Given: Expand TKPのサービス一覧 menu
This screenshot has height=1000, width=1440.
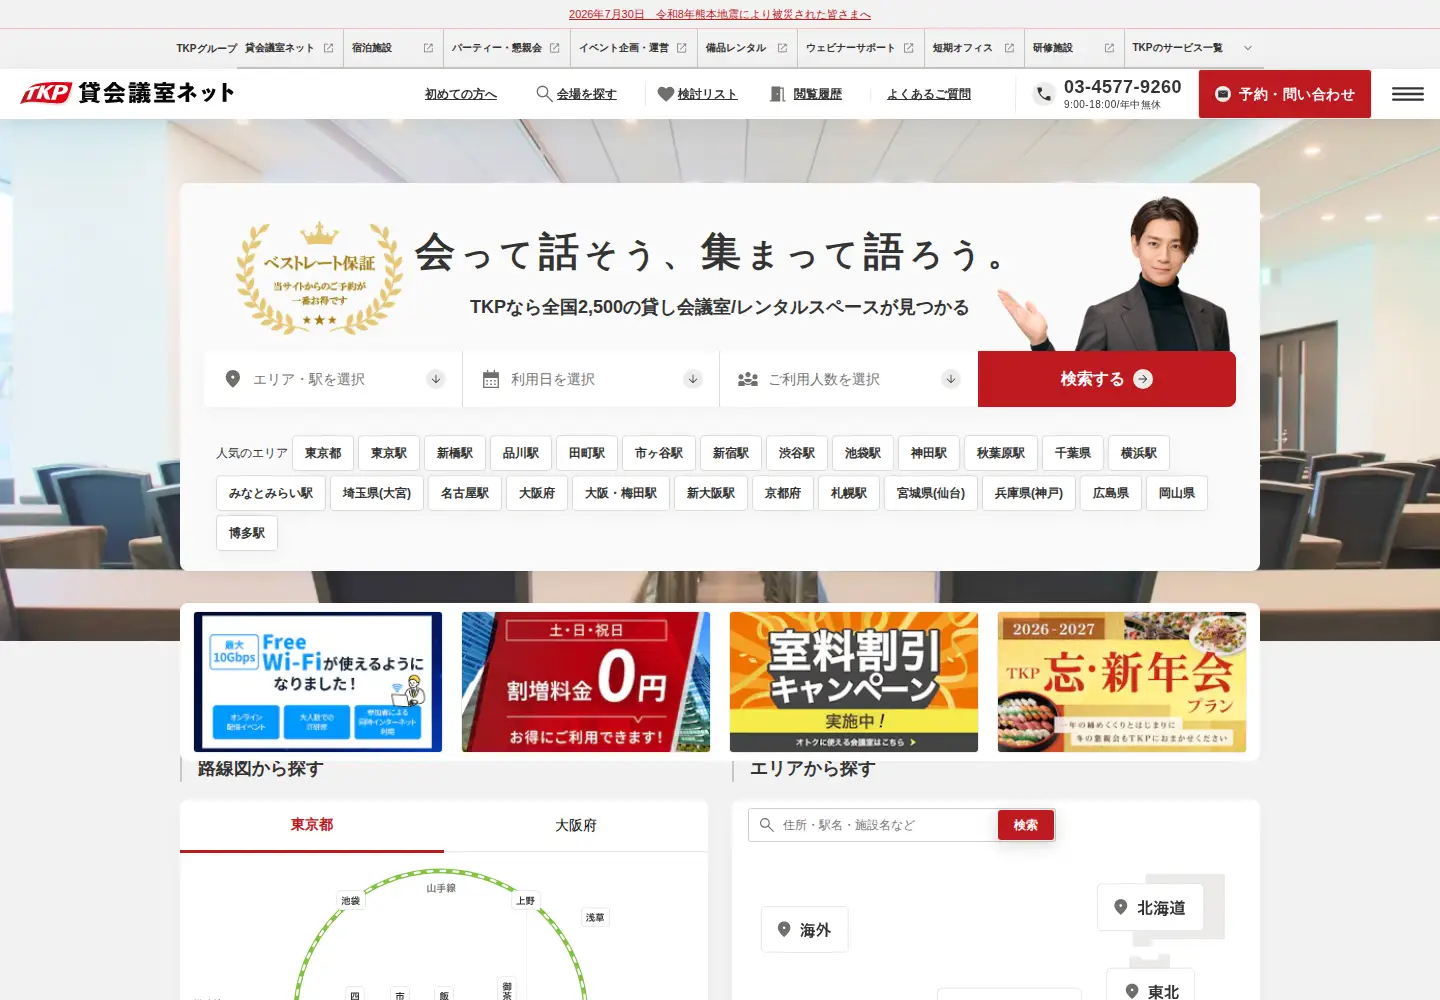Looking at the screenshot, I should (x=1191, y=48).
